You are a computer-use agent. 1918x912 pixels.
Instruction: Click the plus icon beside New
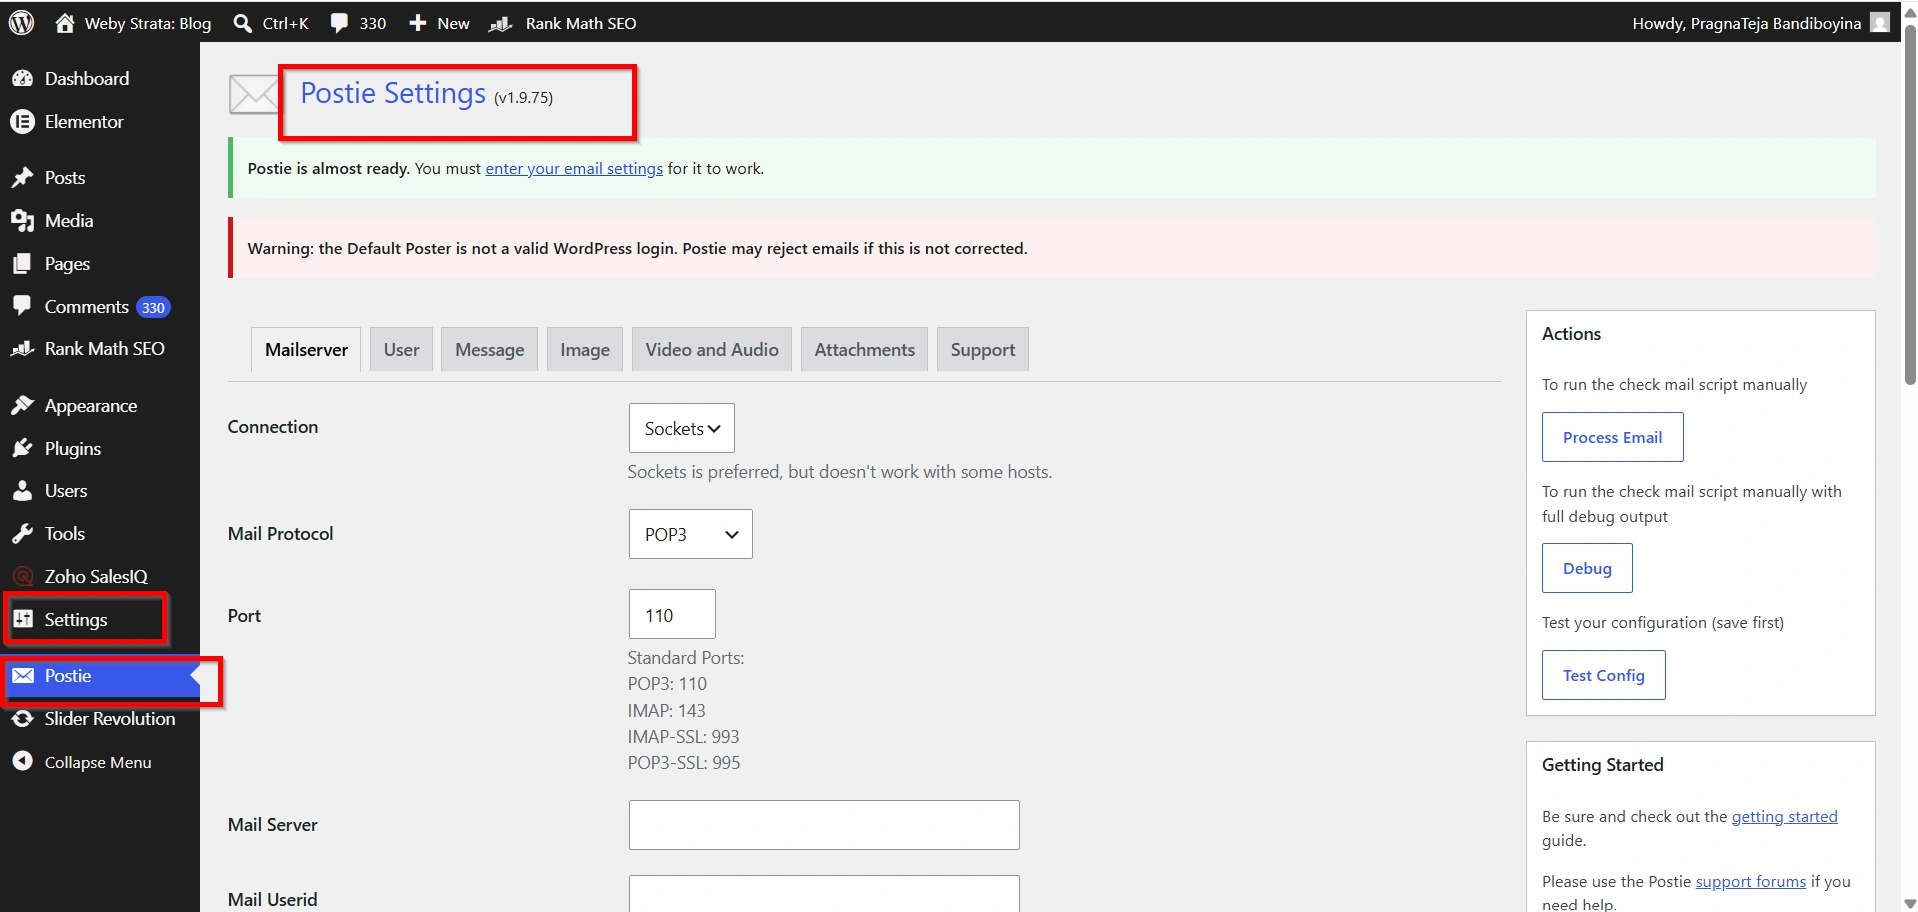pyautogui.click(x=418, y=23)
